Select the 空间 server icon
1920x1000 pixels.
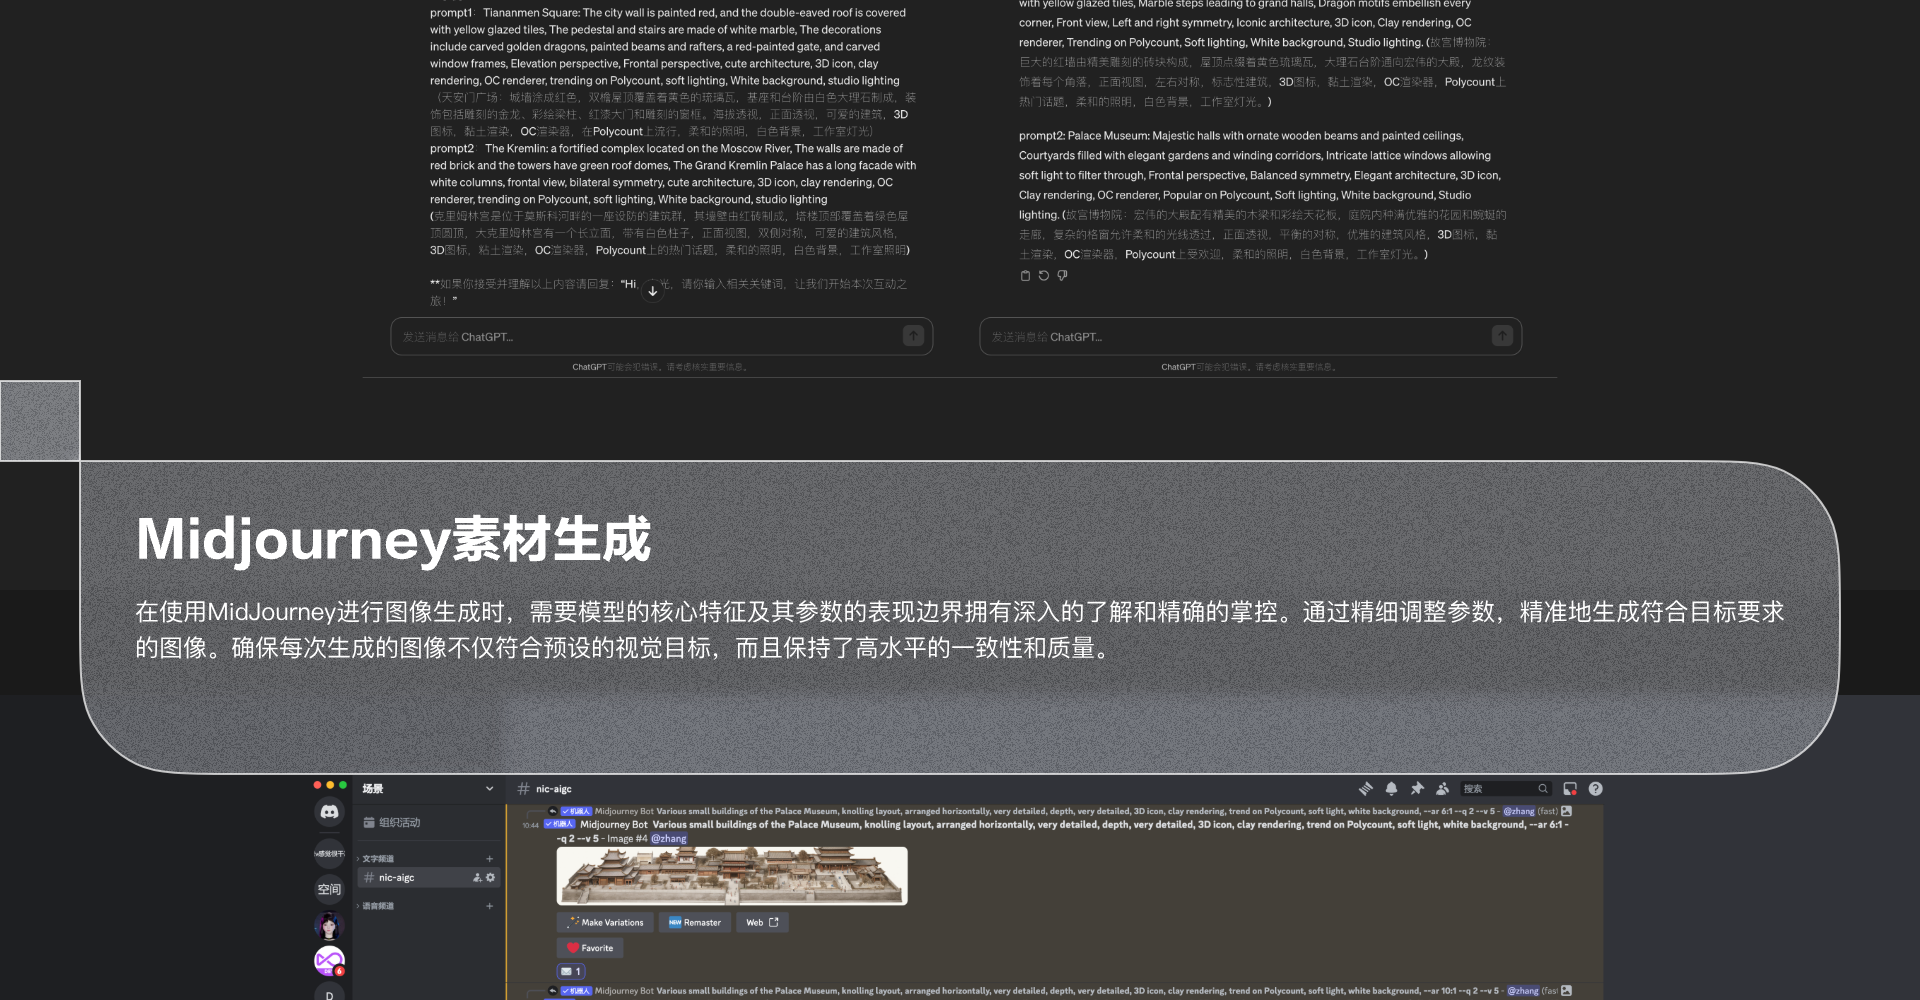(329, 889)
